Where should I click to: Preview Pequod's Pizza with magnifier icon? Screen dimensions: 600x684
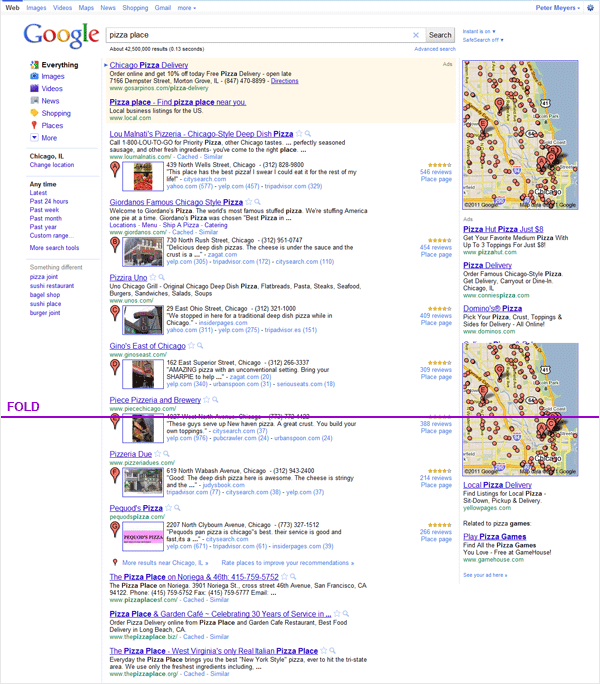click(x=177, y=508)
